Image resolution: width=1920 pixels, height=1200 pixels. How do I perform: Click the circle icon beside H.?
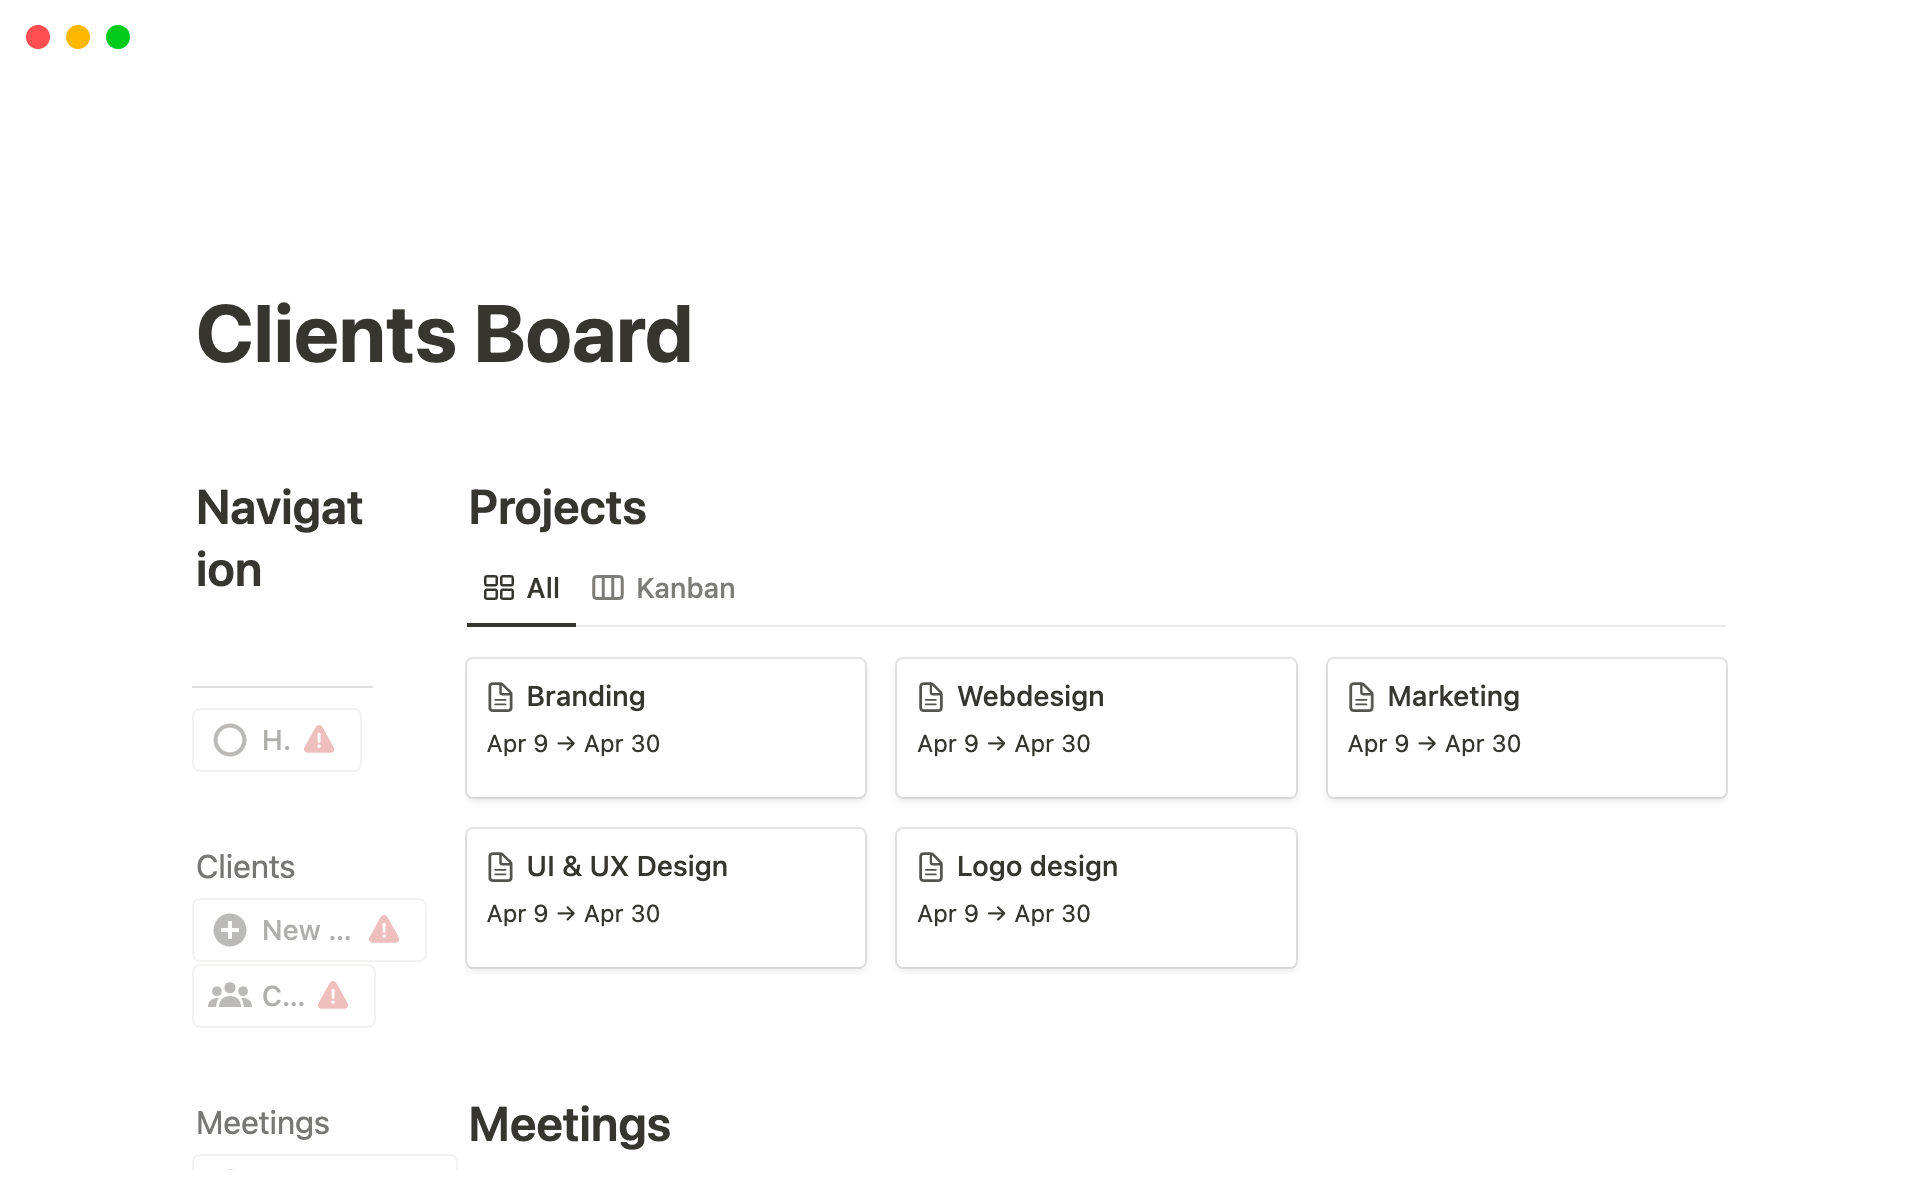pyautogui.click(x=230, y=740)
